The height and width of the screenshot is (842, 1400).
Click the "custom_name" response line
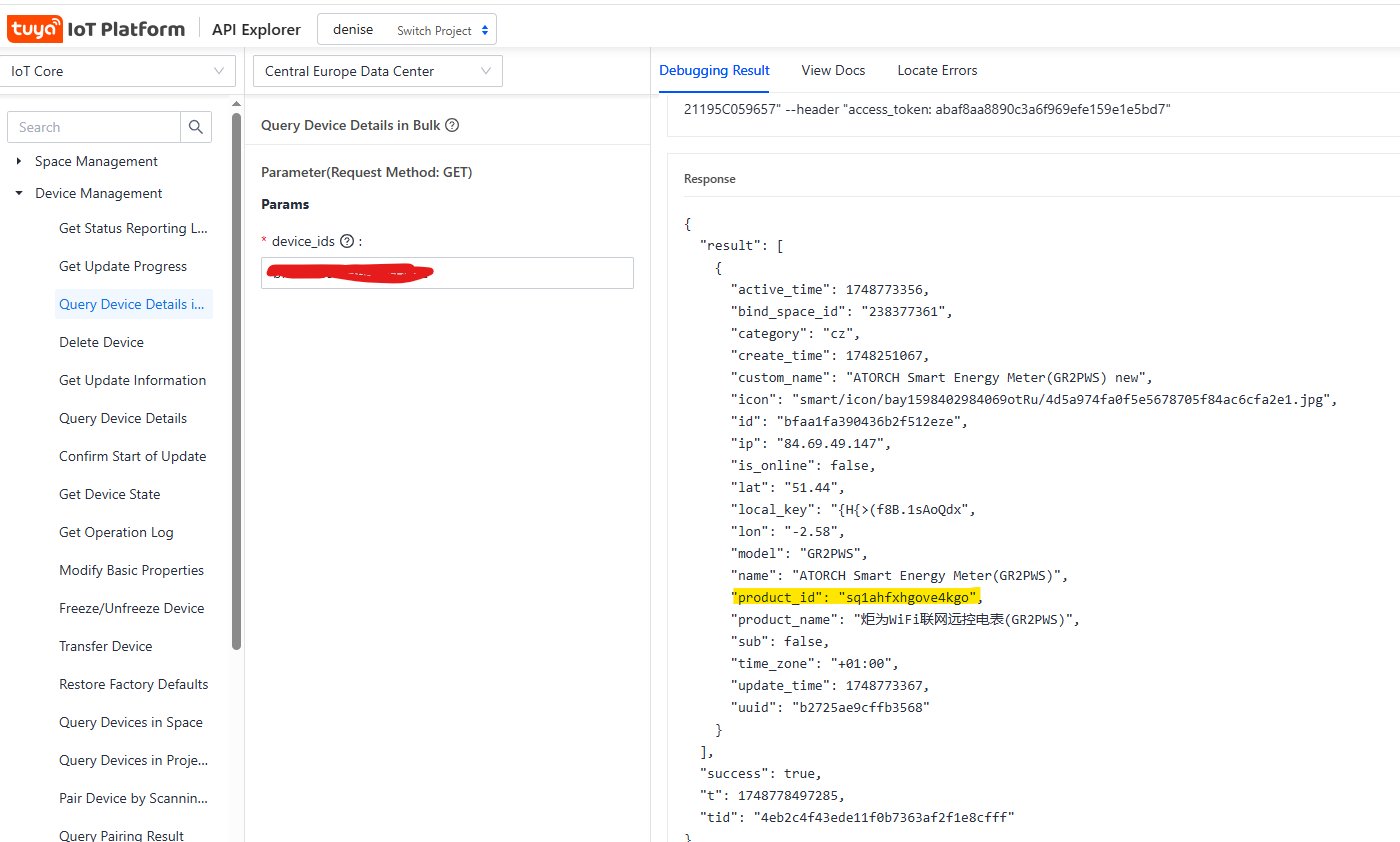(943, 377)
